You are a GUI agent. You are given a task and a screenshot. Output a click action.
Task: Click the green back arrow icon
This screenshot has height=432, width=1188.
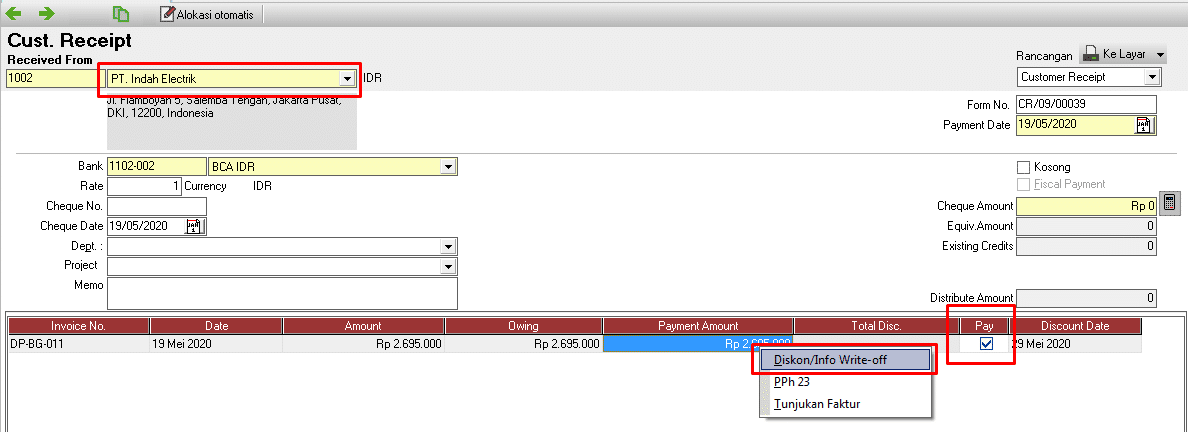14,14
